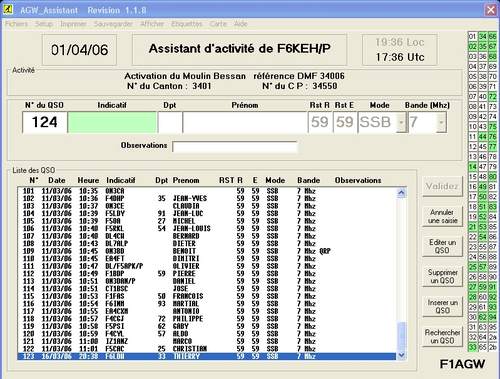Select QSO row 117 EA4CXN ANTONIO
Screen dimensions: 500x379
[x=207, y=311]
